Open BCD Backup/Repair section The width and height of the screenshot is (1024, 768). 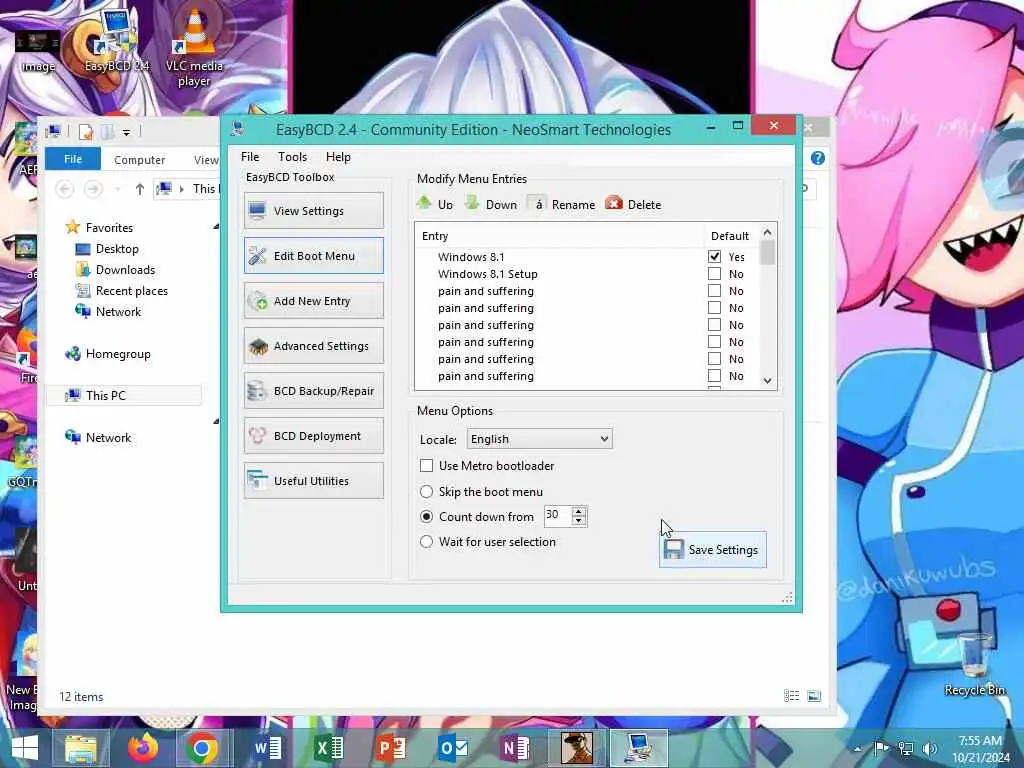tap(313, 391)
